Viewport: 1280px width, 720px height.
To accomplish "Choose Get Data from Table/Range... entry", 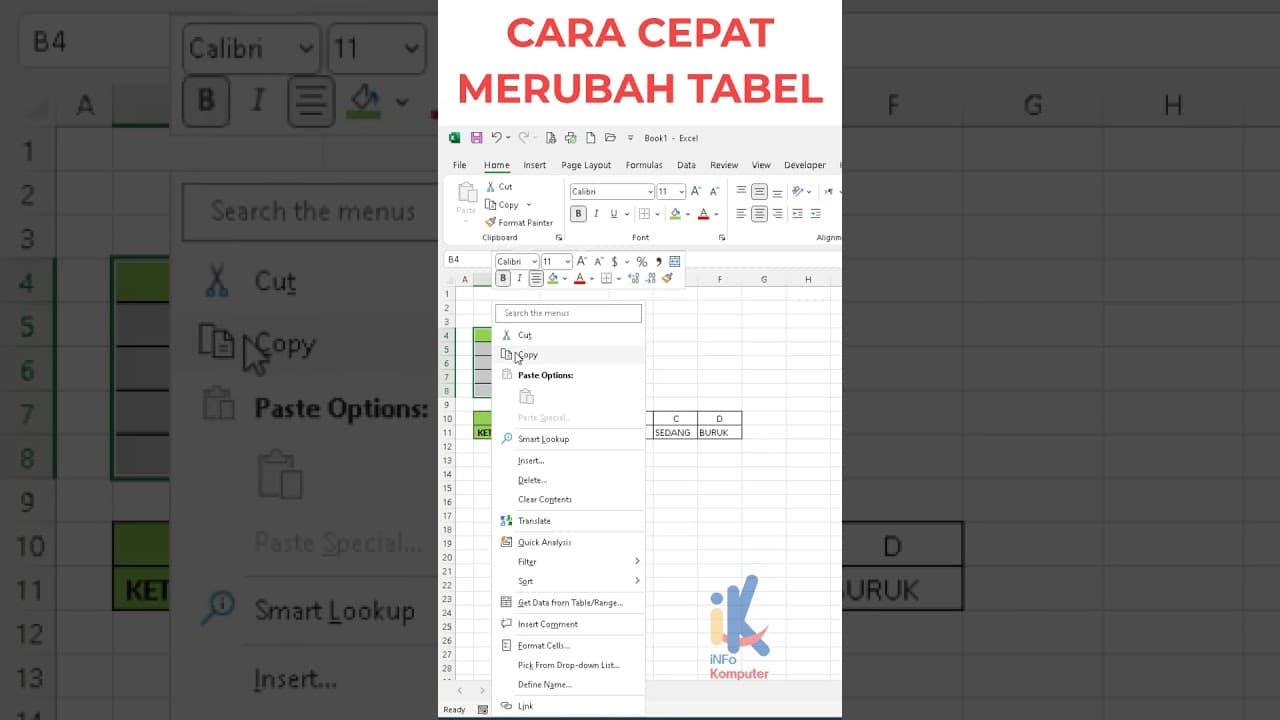I will (569, 603).
